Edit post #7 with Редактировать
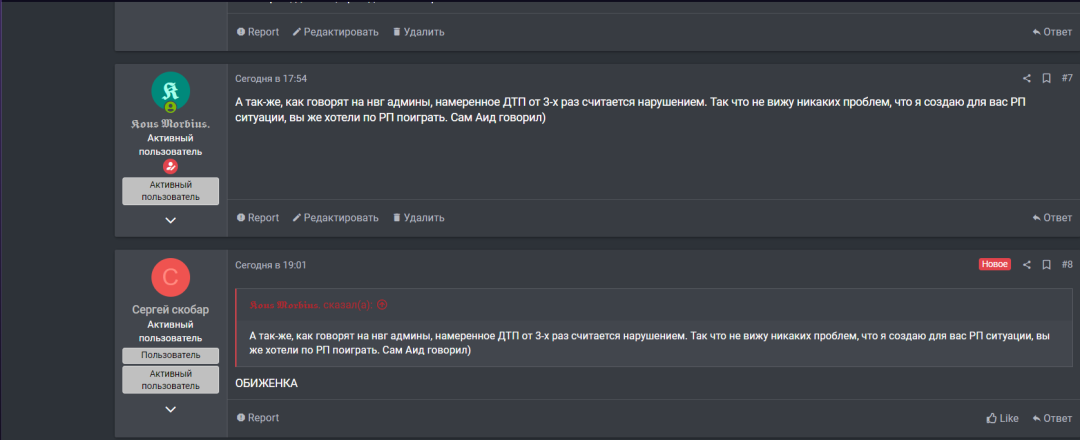This screenshot has width=1080, height=440. (335, 218)
